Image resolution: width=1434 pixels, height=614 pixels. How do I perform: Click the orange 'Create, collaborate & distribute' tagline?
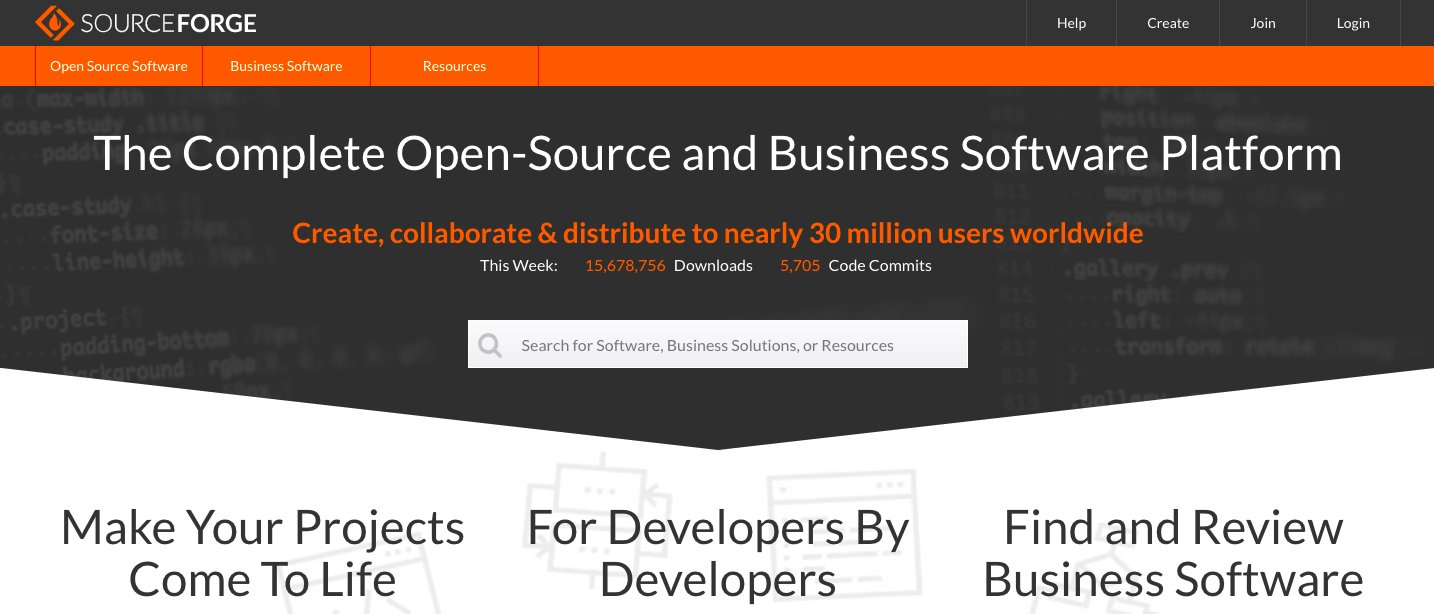pyautogui.click(x=717, y=233)
